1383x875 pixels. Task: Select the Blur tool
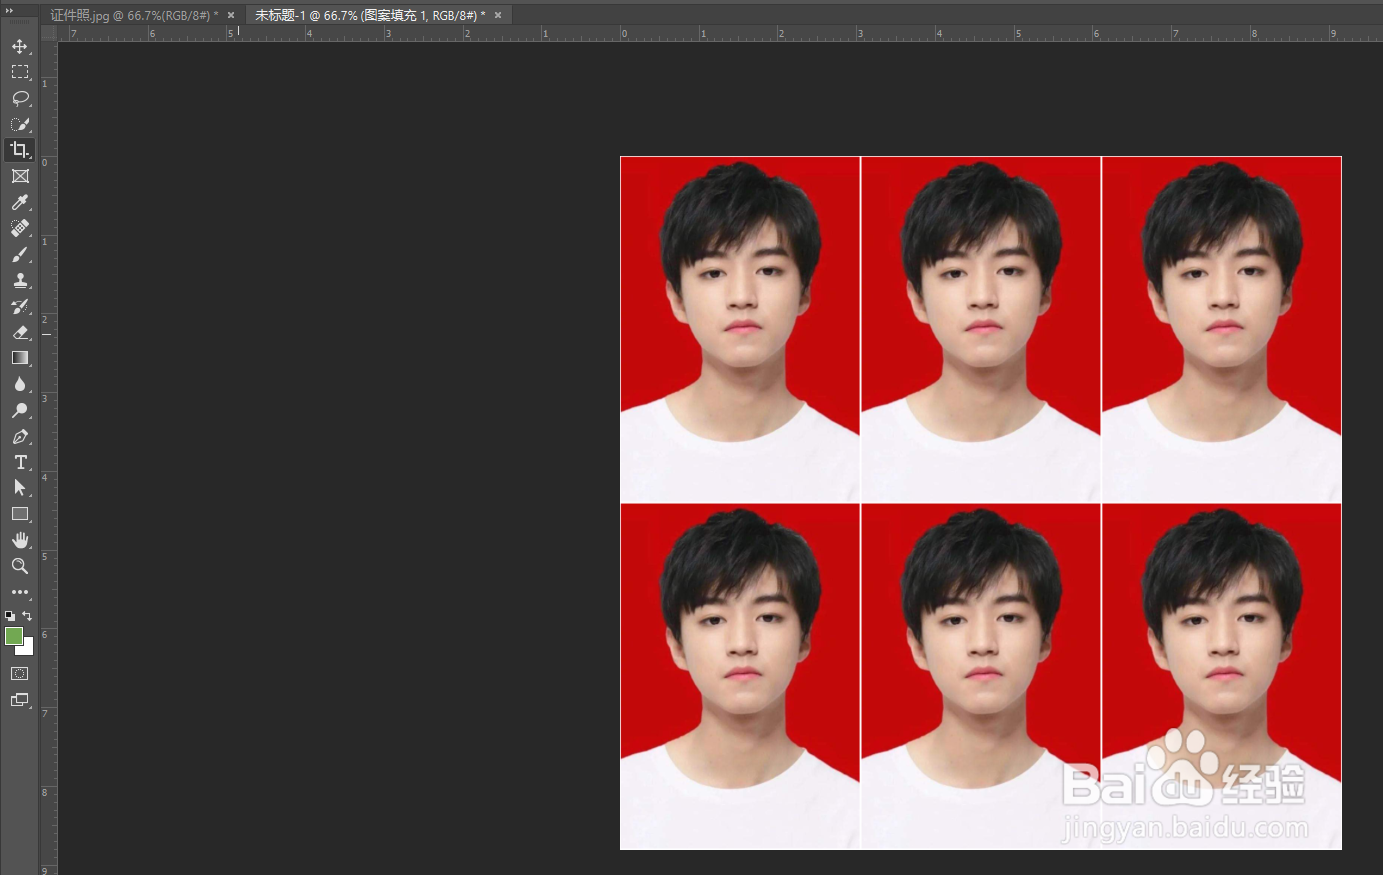(x=20, y=384)
